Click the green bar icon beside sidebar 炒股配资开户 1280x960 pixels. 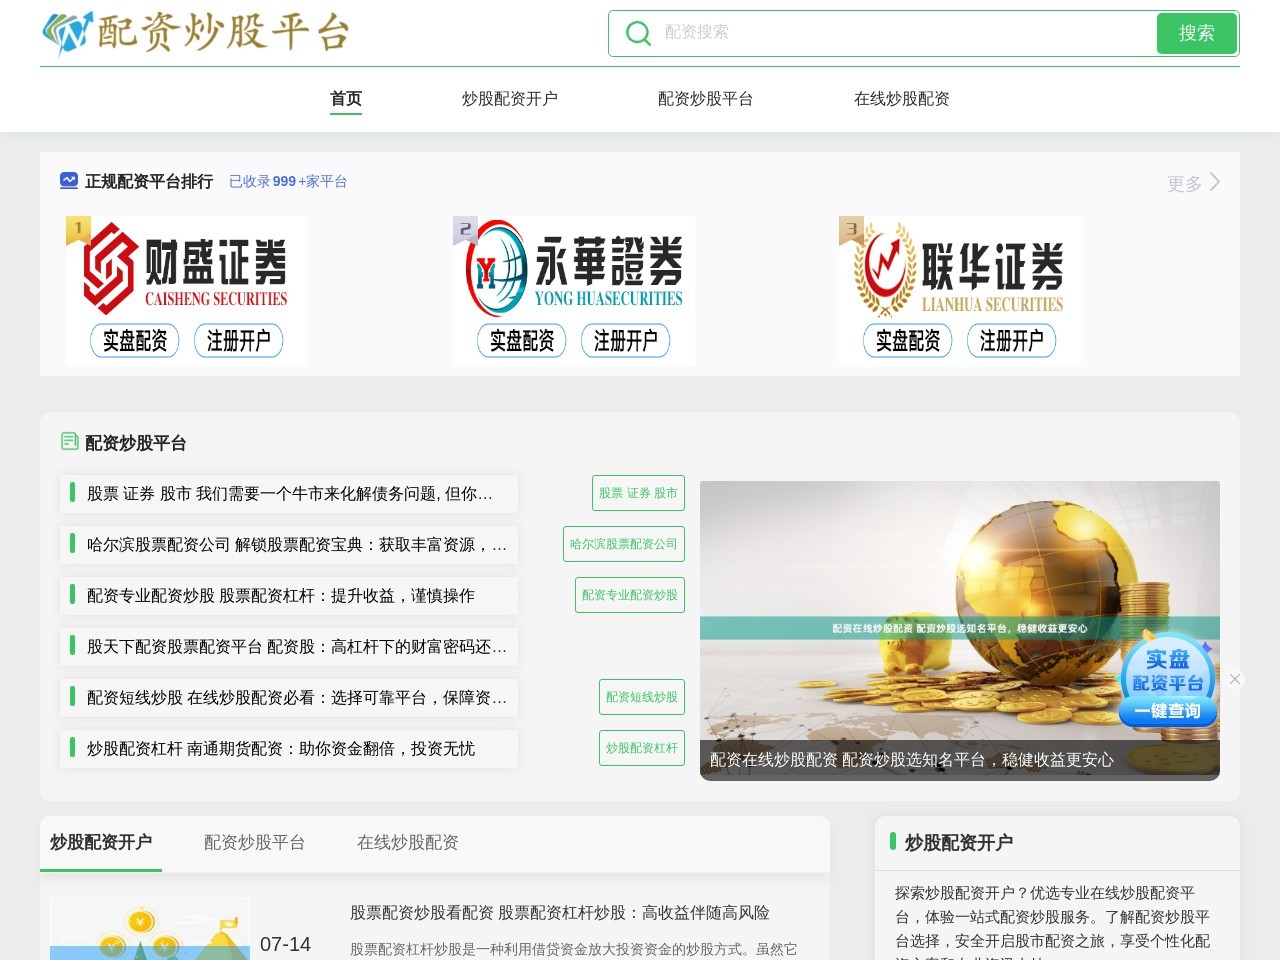pyautogui.click(x=895, y=843)
